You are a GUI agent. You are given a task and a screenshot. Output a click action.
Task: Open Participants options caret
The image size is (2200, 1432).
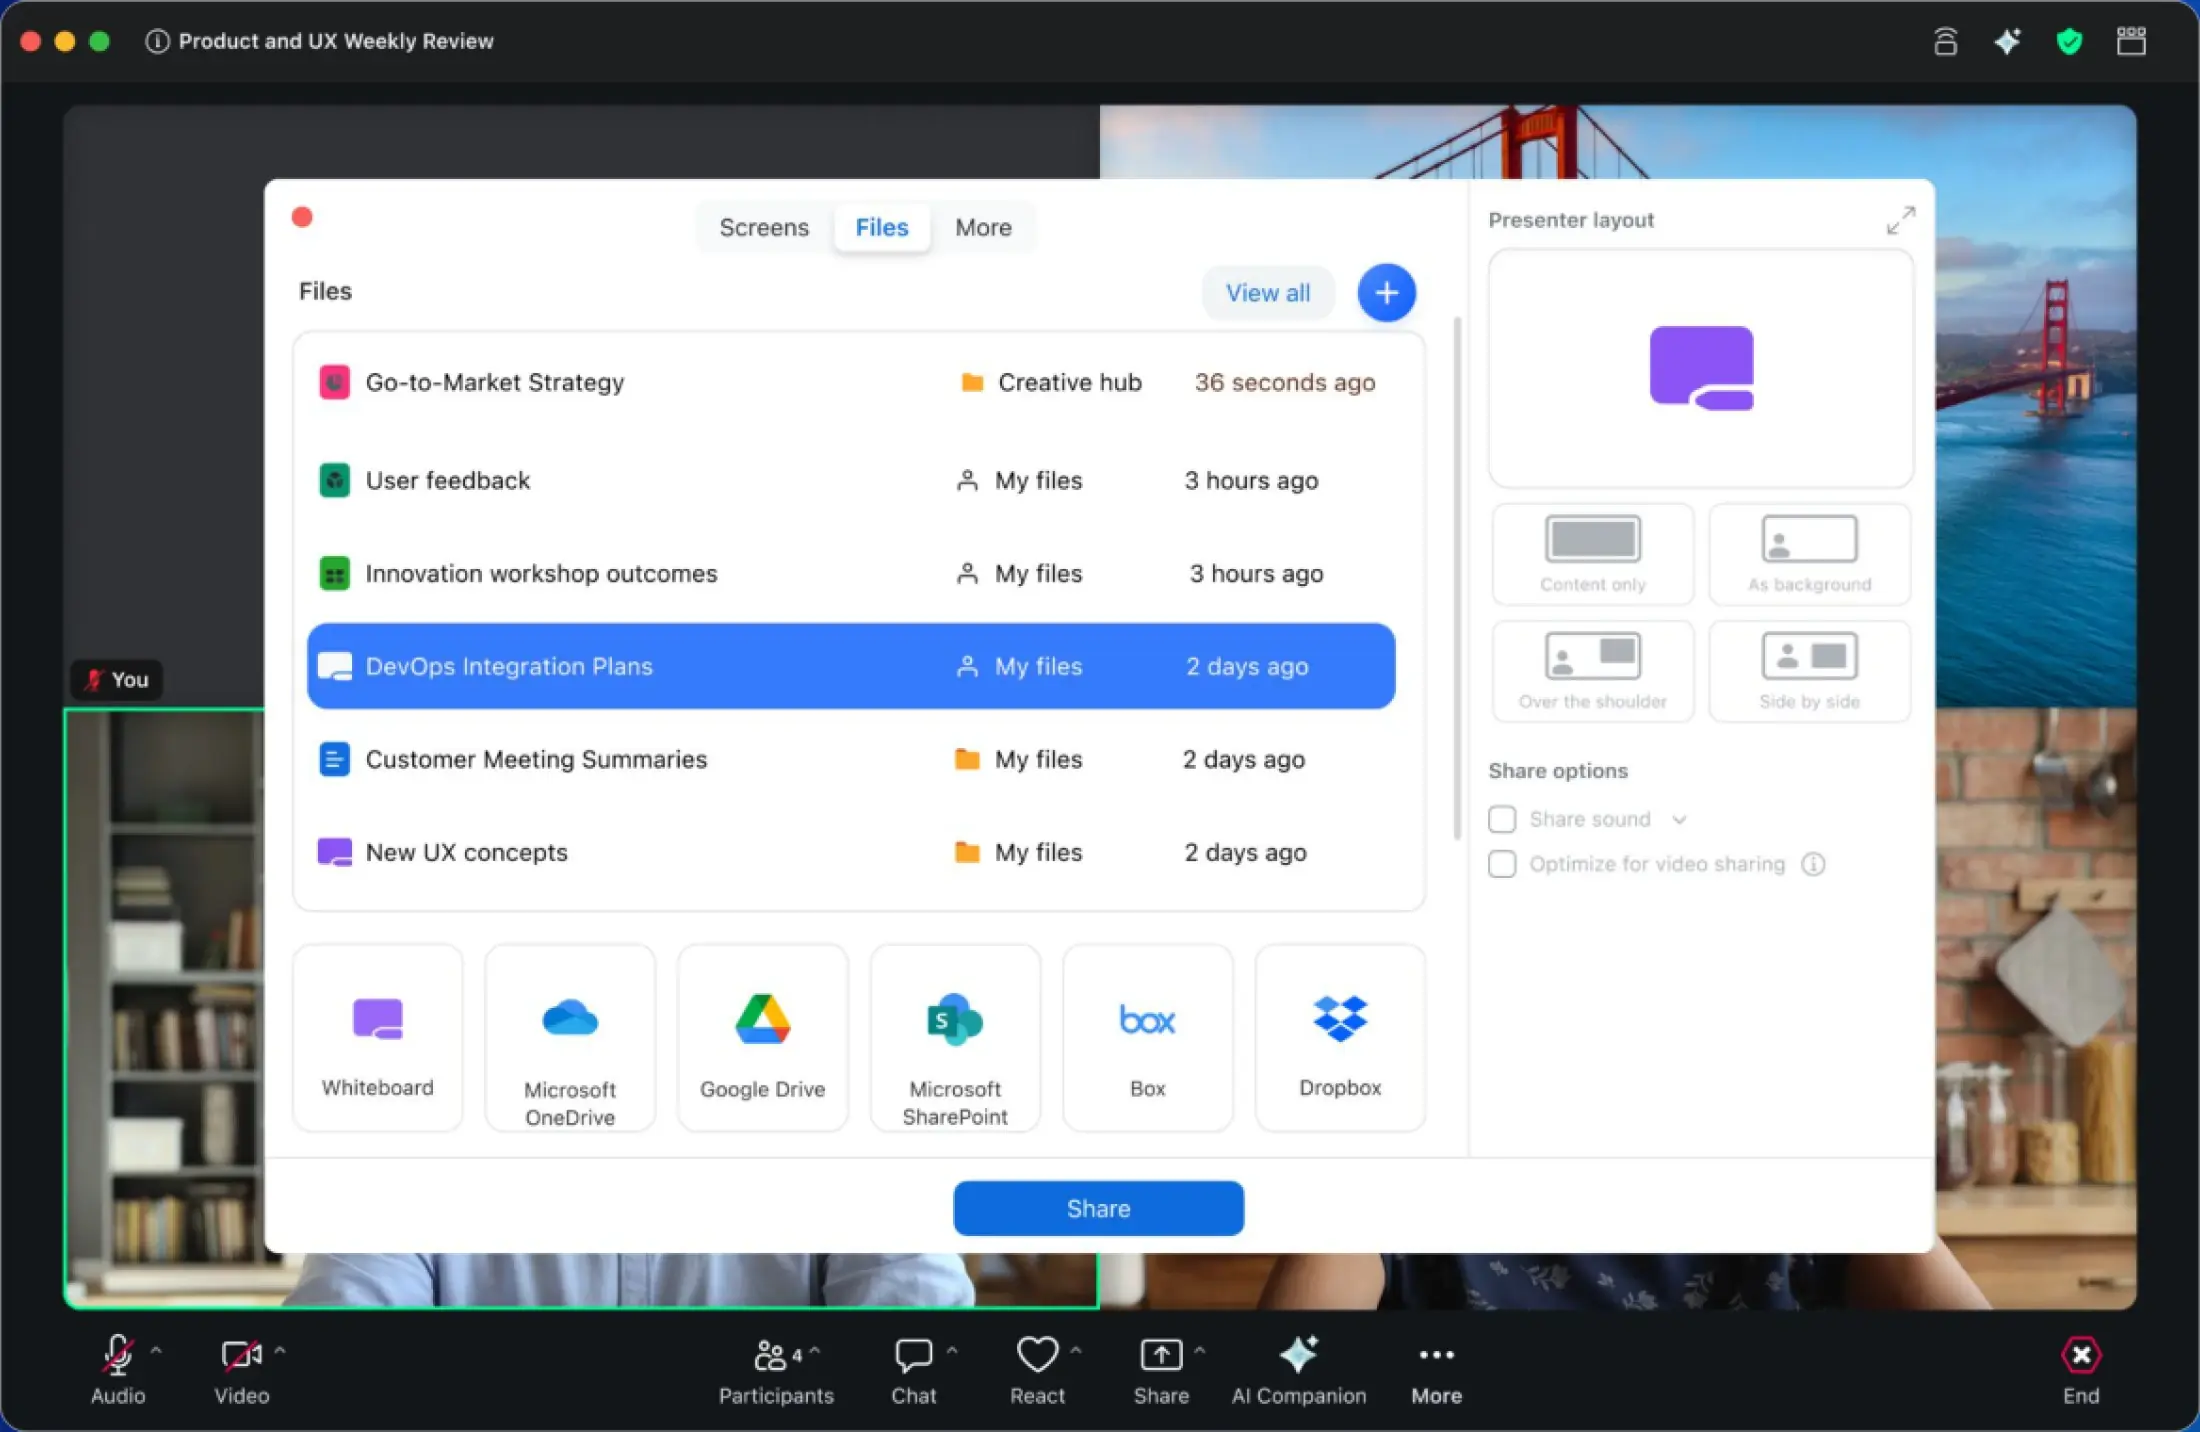pyautogui.click(x=815, y=1350)
